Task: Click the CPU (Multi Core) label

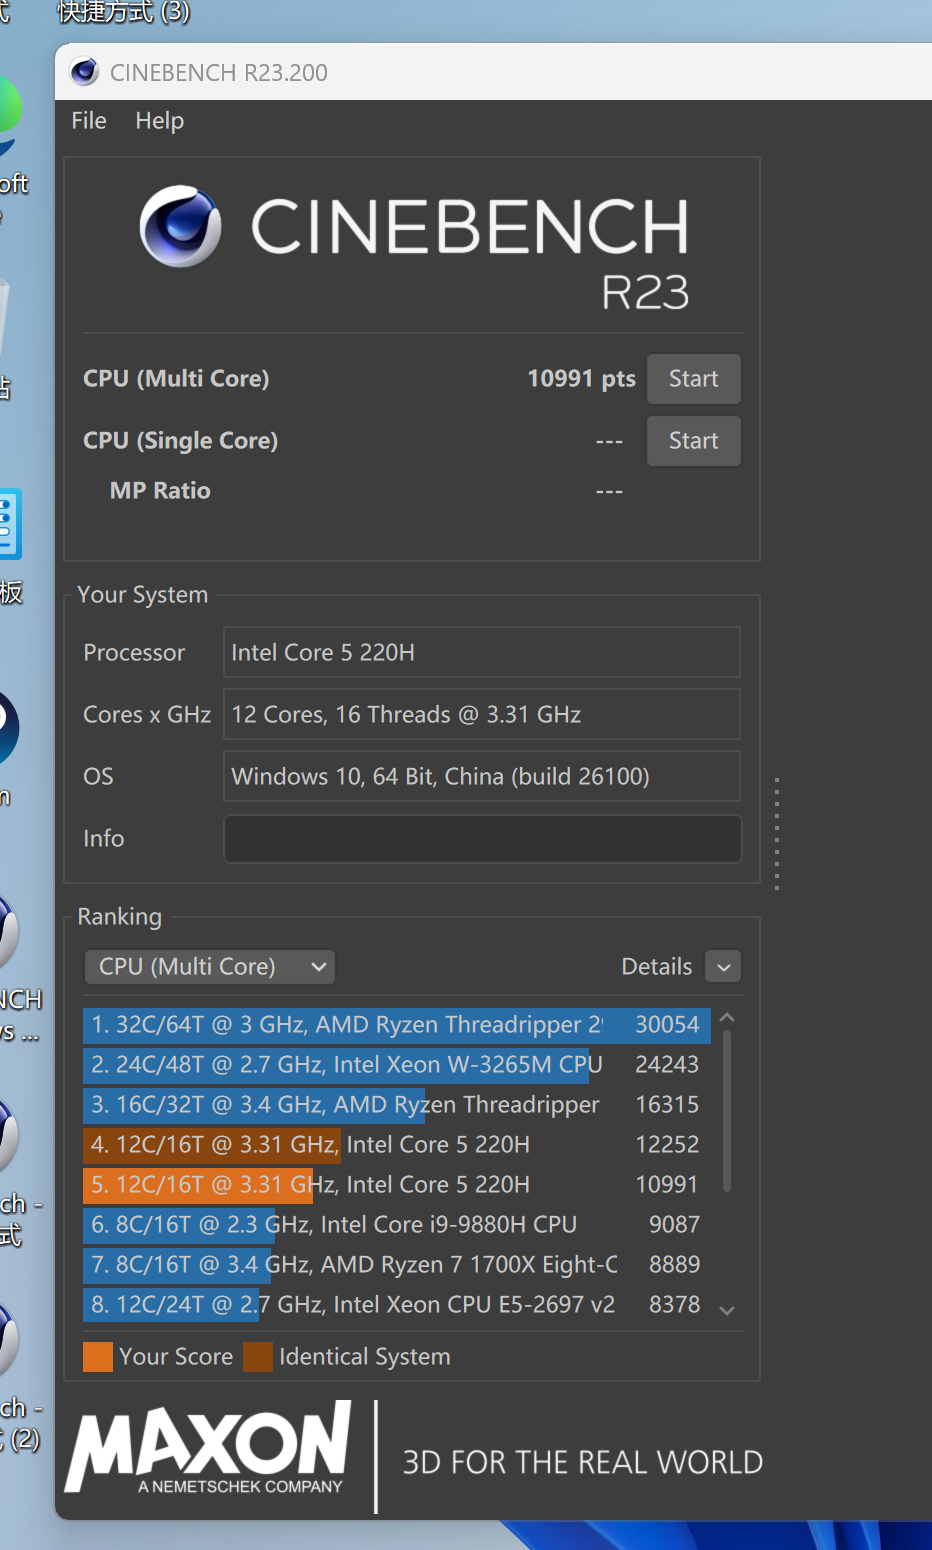Action: [x=176, y=379]
